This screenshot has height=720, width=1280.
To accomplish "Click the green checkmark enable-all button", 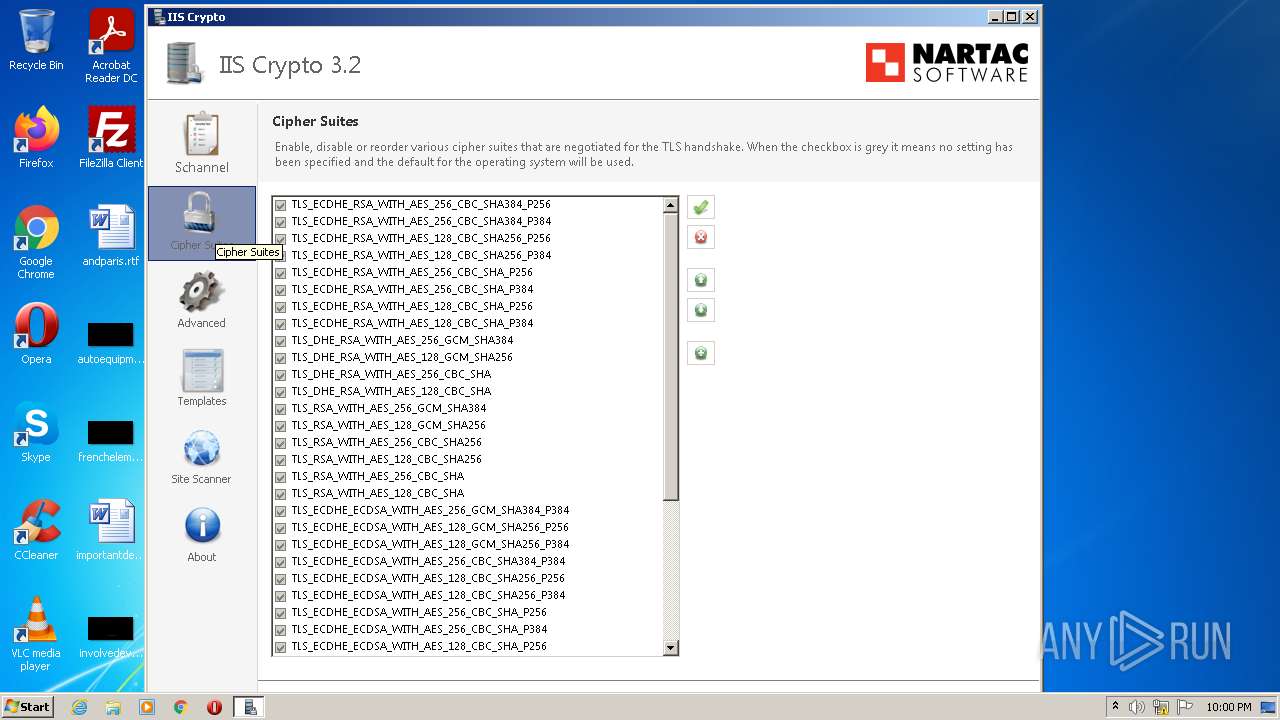I will (701, 207).
